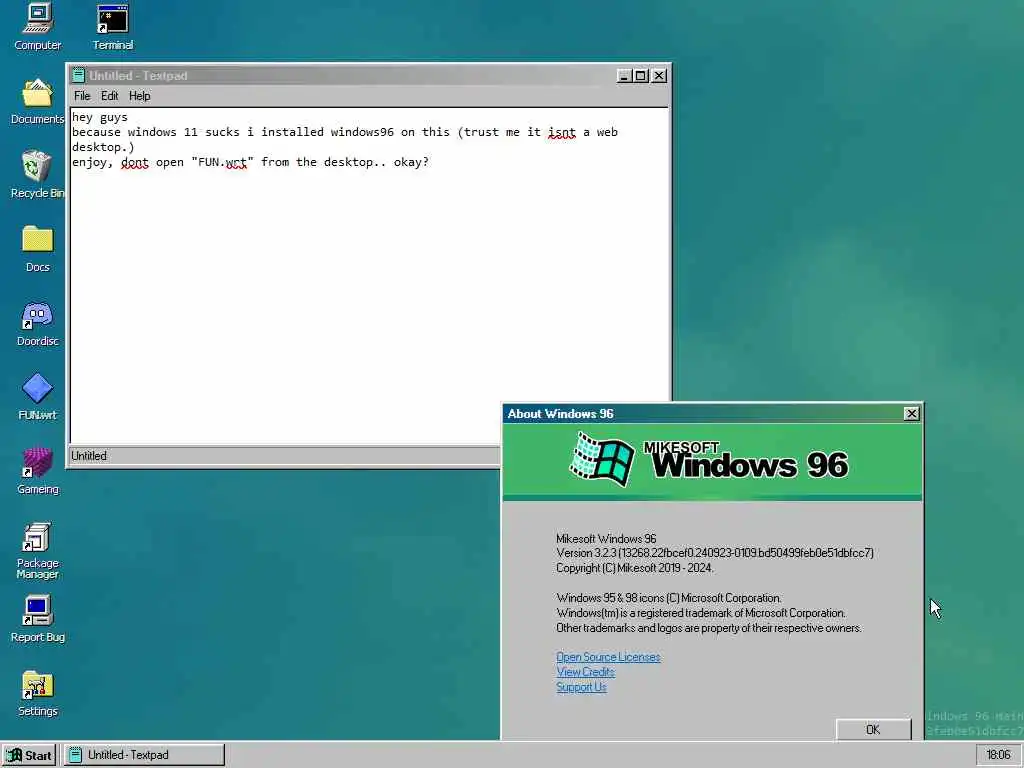This screenshot has width=1024, height=768.
Task: Maximize the Textpad window
Action: point(641,76)
